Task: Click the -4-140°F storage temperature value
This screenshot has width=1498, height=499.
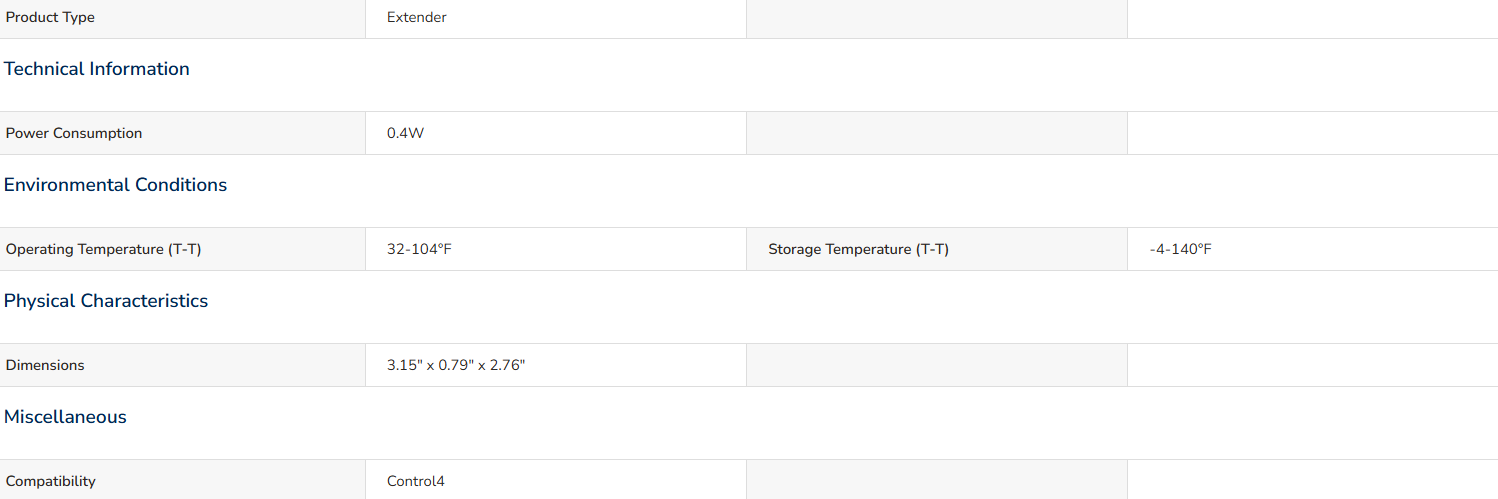Action: click(1180, 249)
